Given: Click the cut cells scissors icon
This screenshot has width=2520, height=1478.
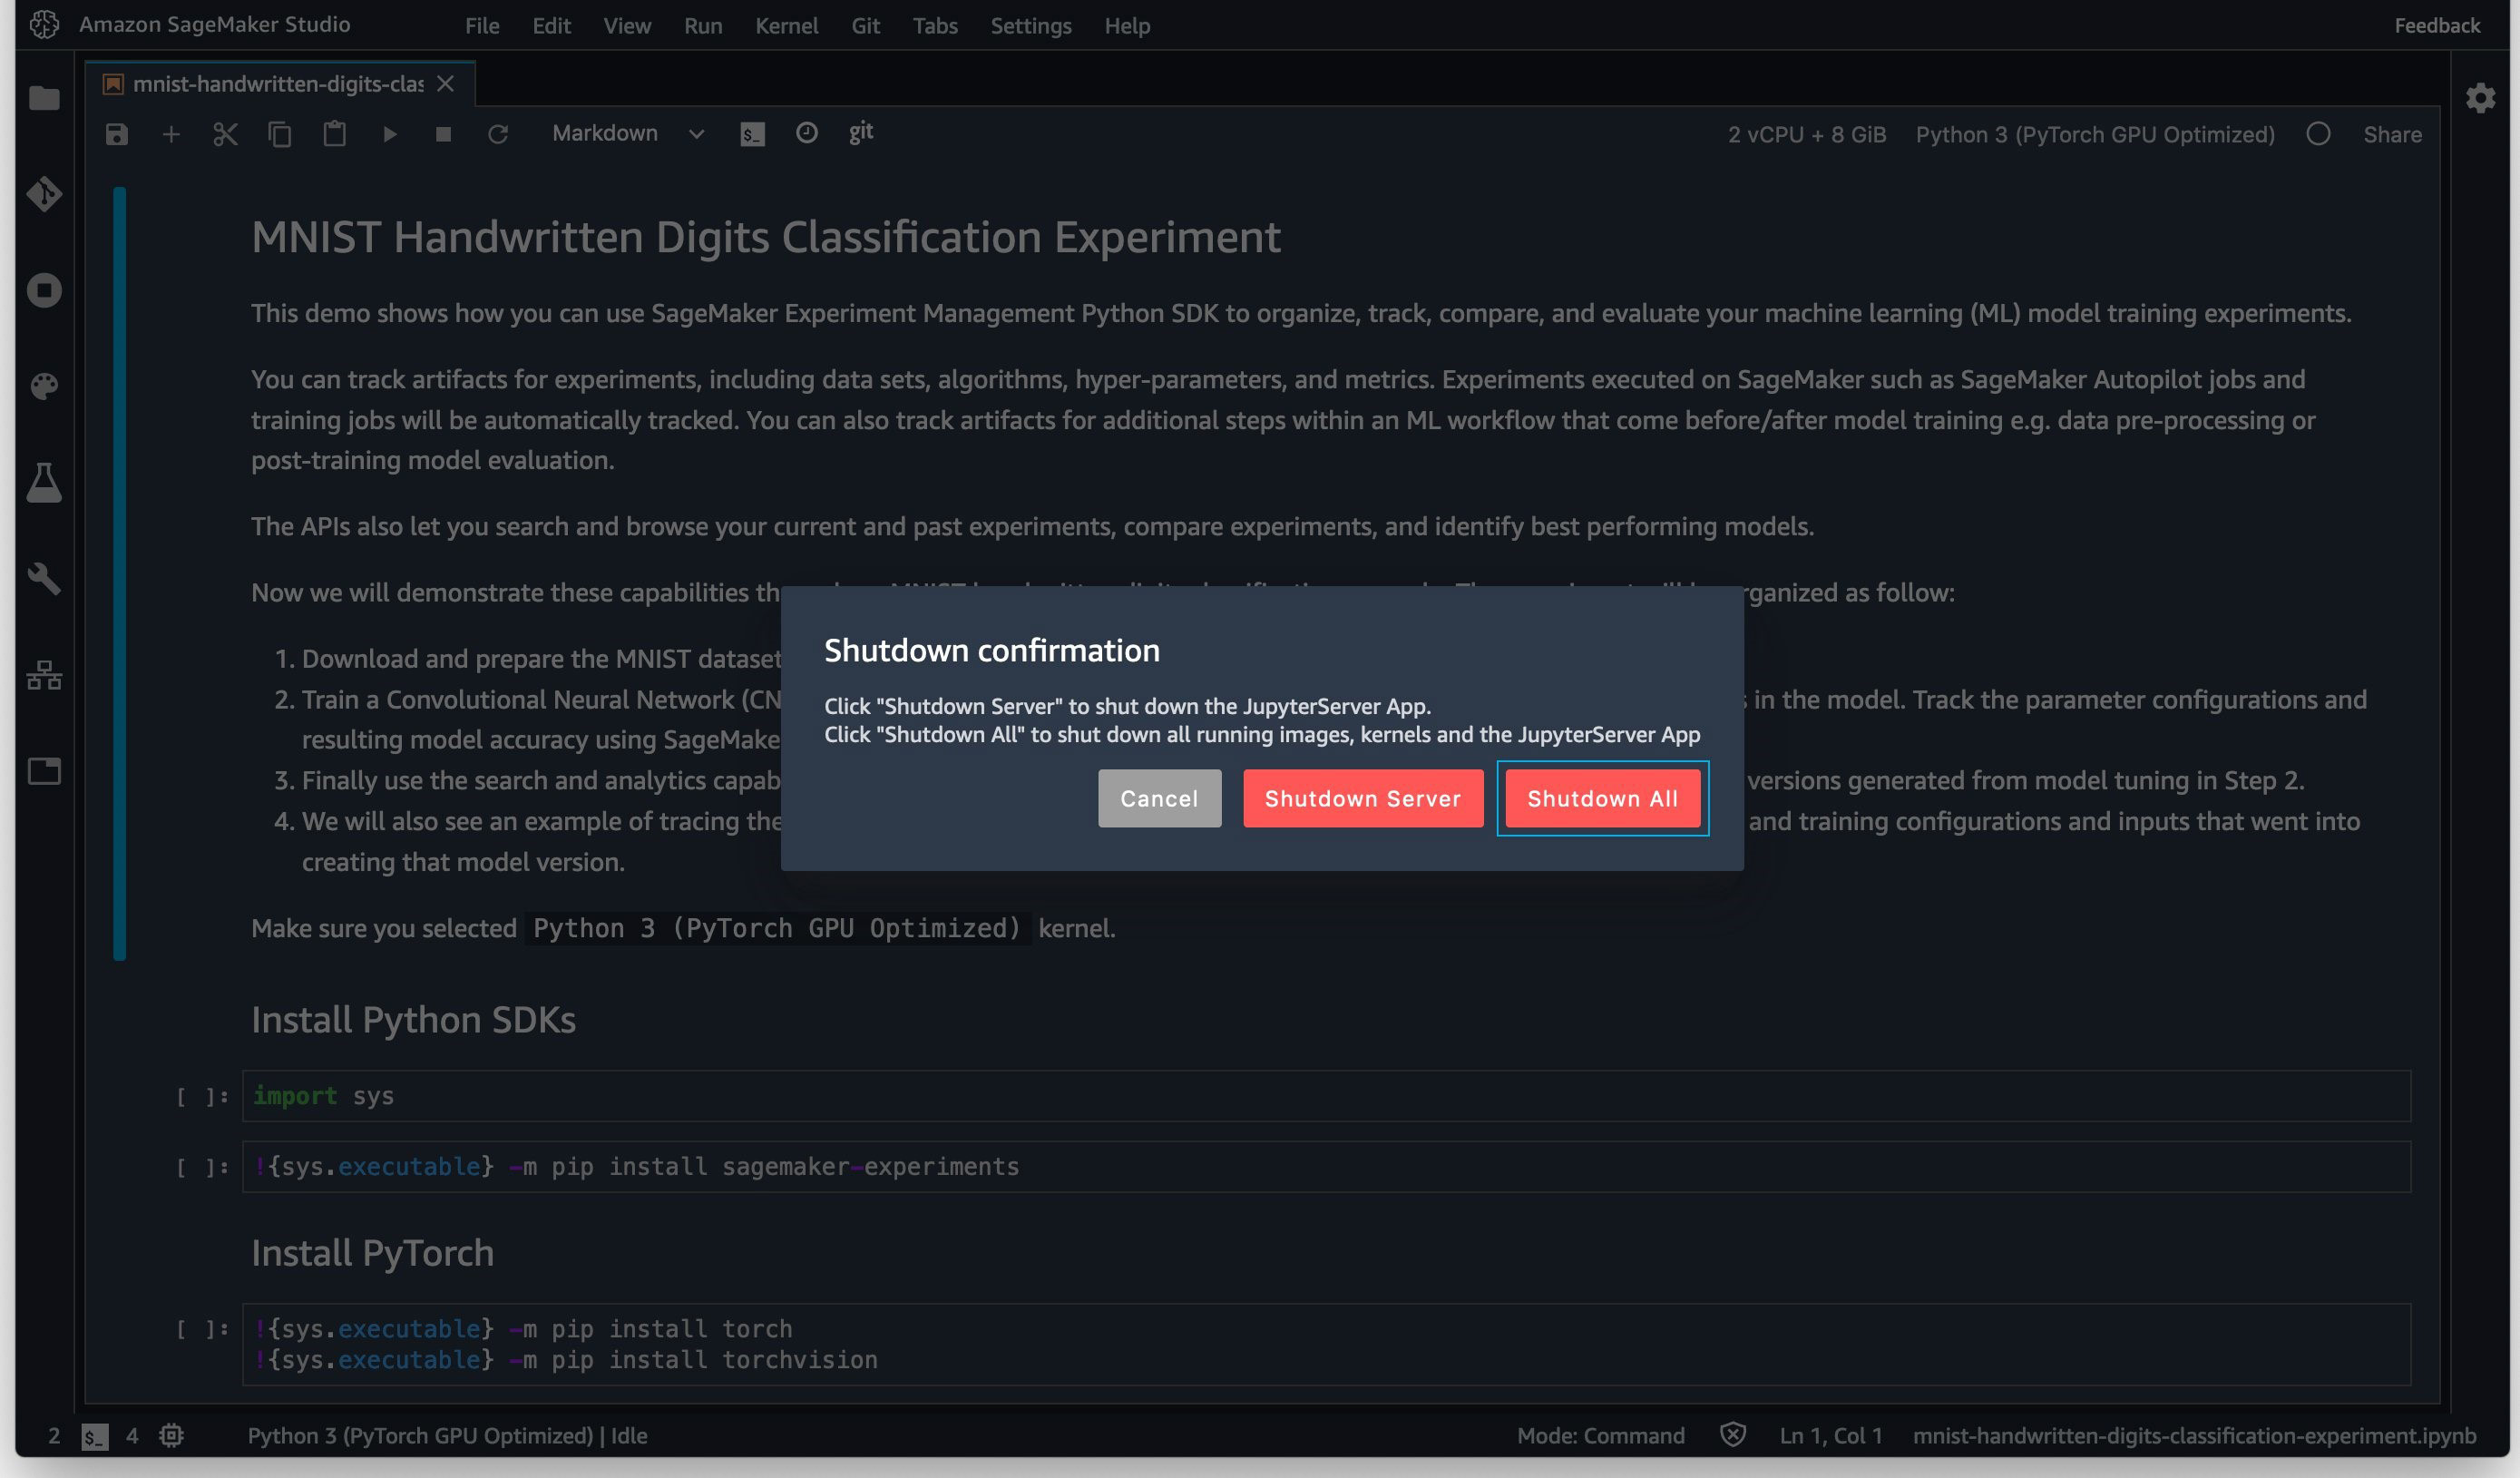Looking at the screenshot, I should (x=225, y=134).
